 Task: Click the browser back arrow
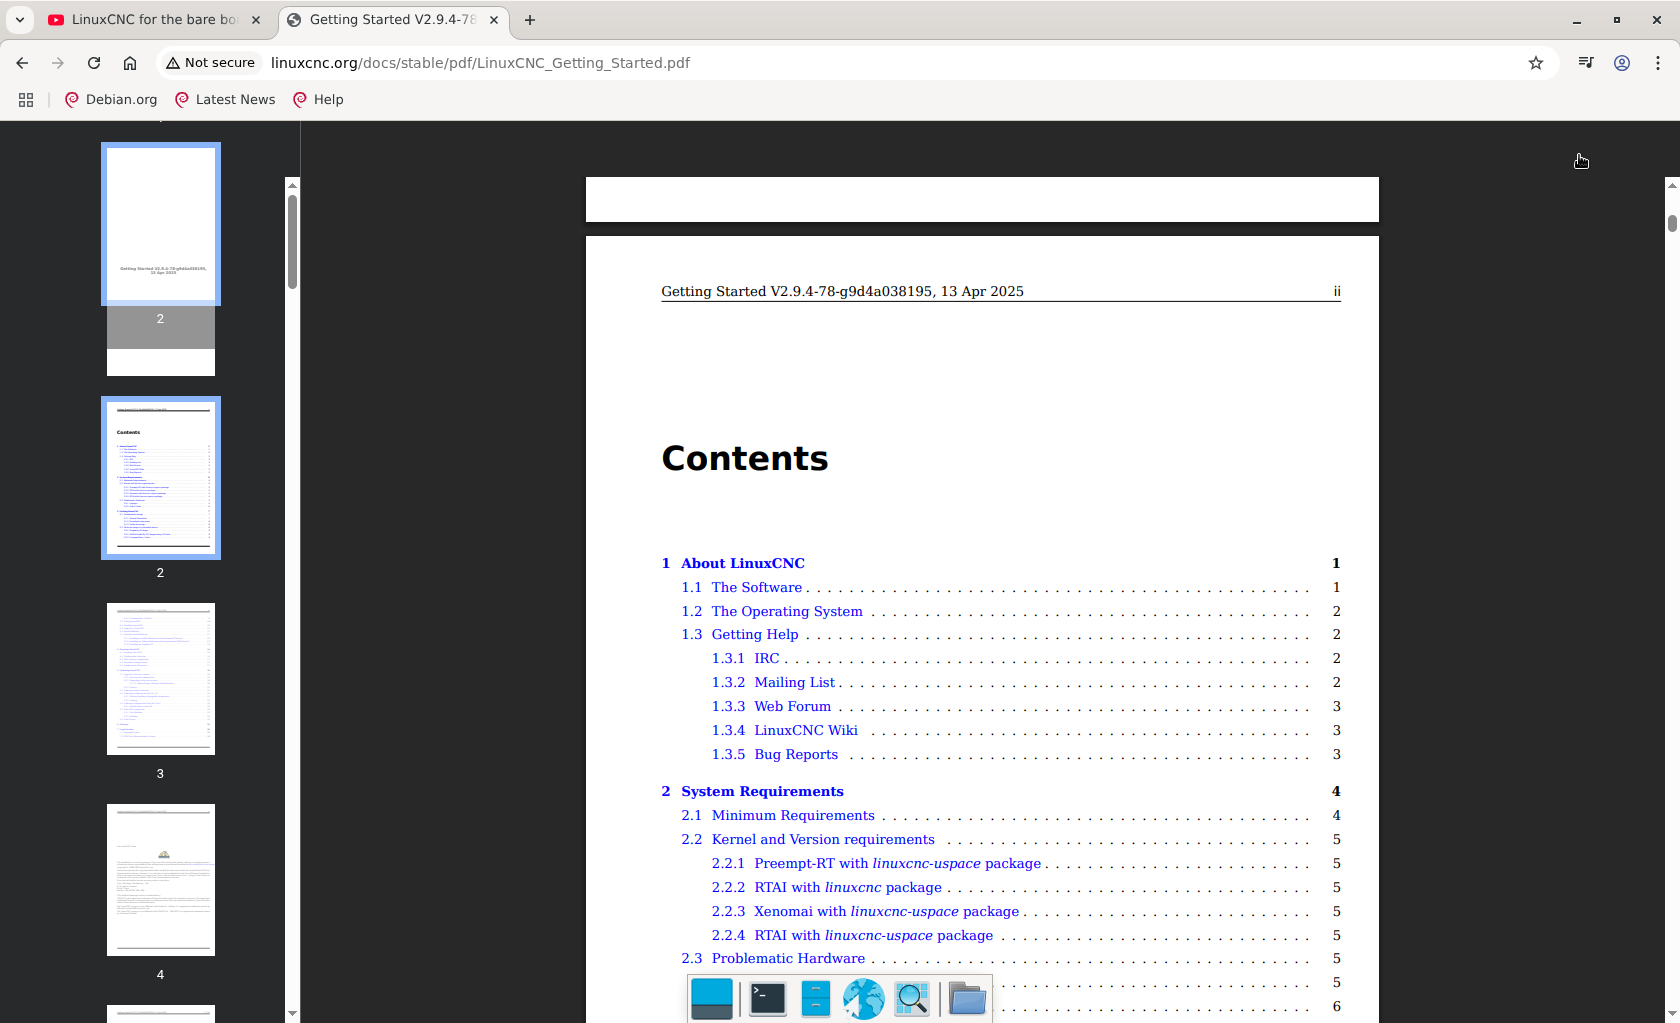[22, 63]
